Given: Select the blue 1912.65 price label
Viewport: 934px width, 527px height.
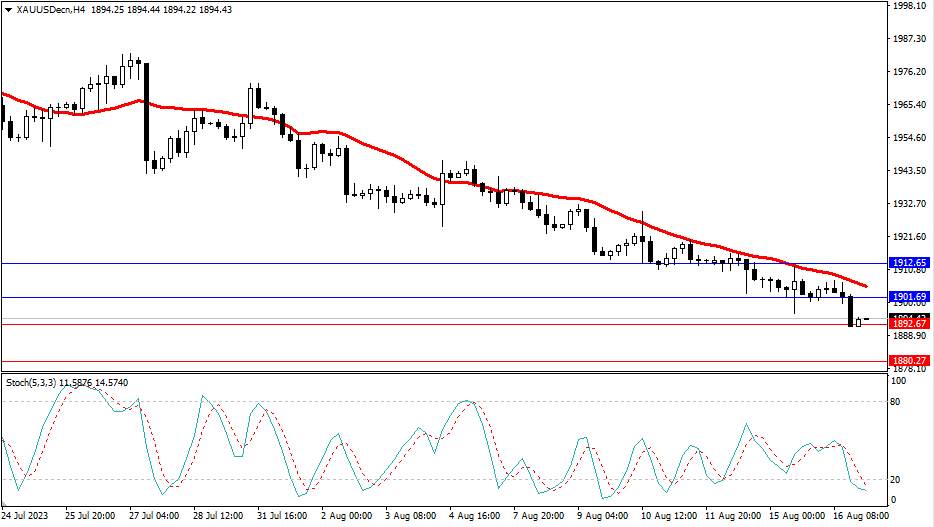Looking at the screenshot, I should (909, 263).
